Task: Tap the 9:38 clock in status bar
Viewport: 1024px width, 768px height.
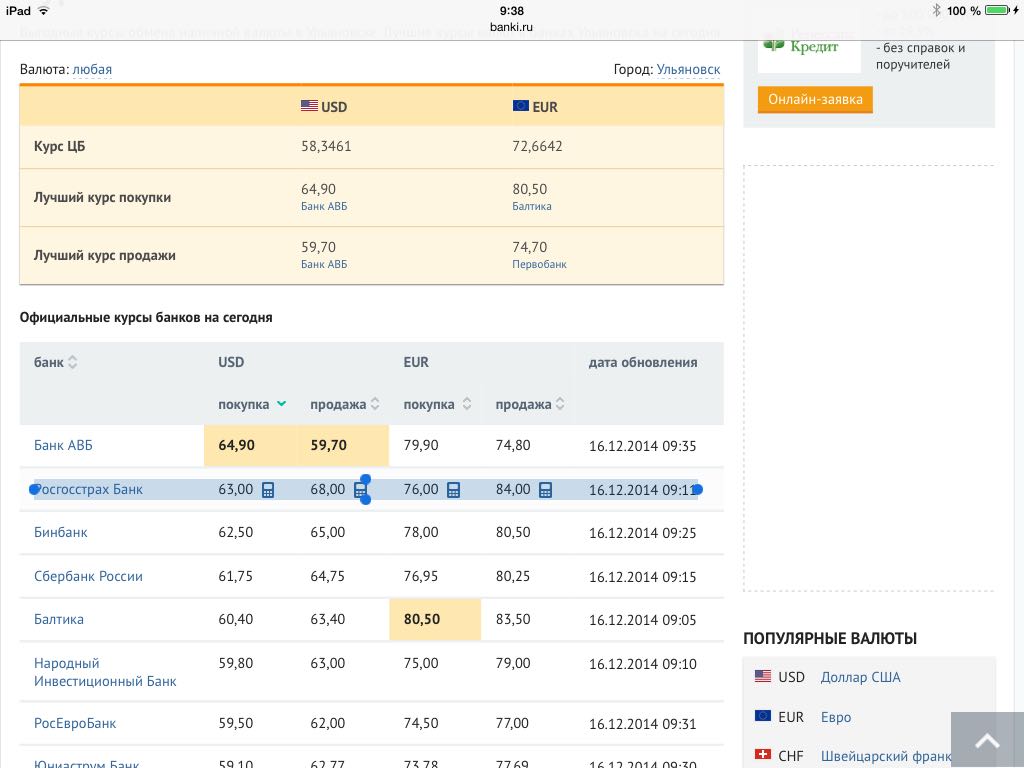Action: (511, 10)
